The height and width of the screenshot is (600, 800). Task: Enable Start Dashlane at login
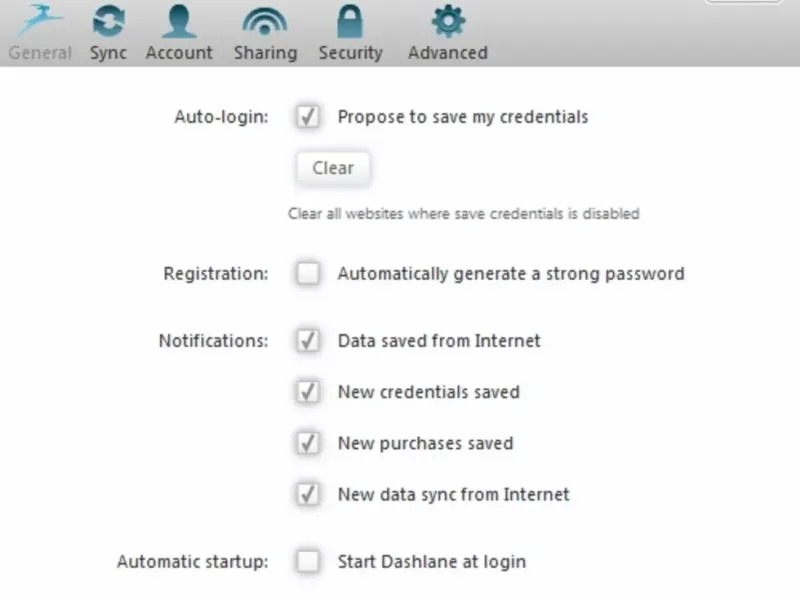pos(308,562)
